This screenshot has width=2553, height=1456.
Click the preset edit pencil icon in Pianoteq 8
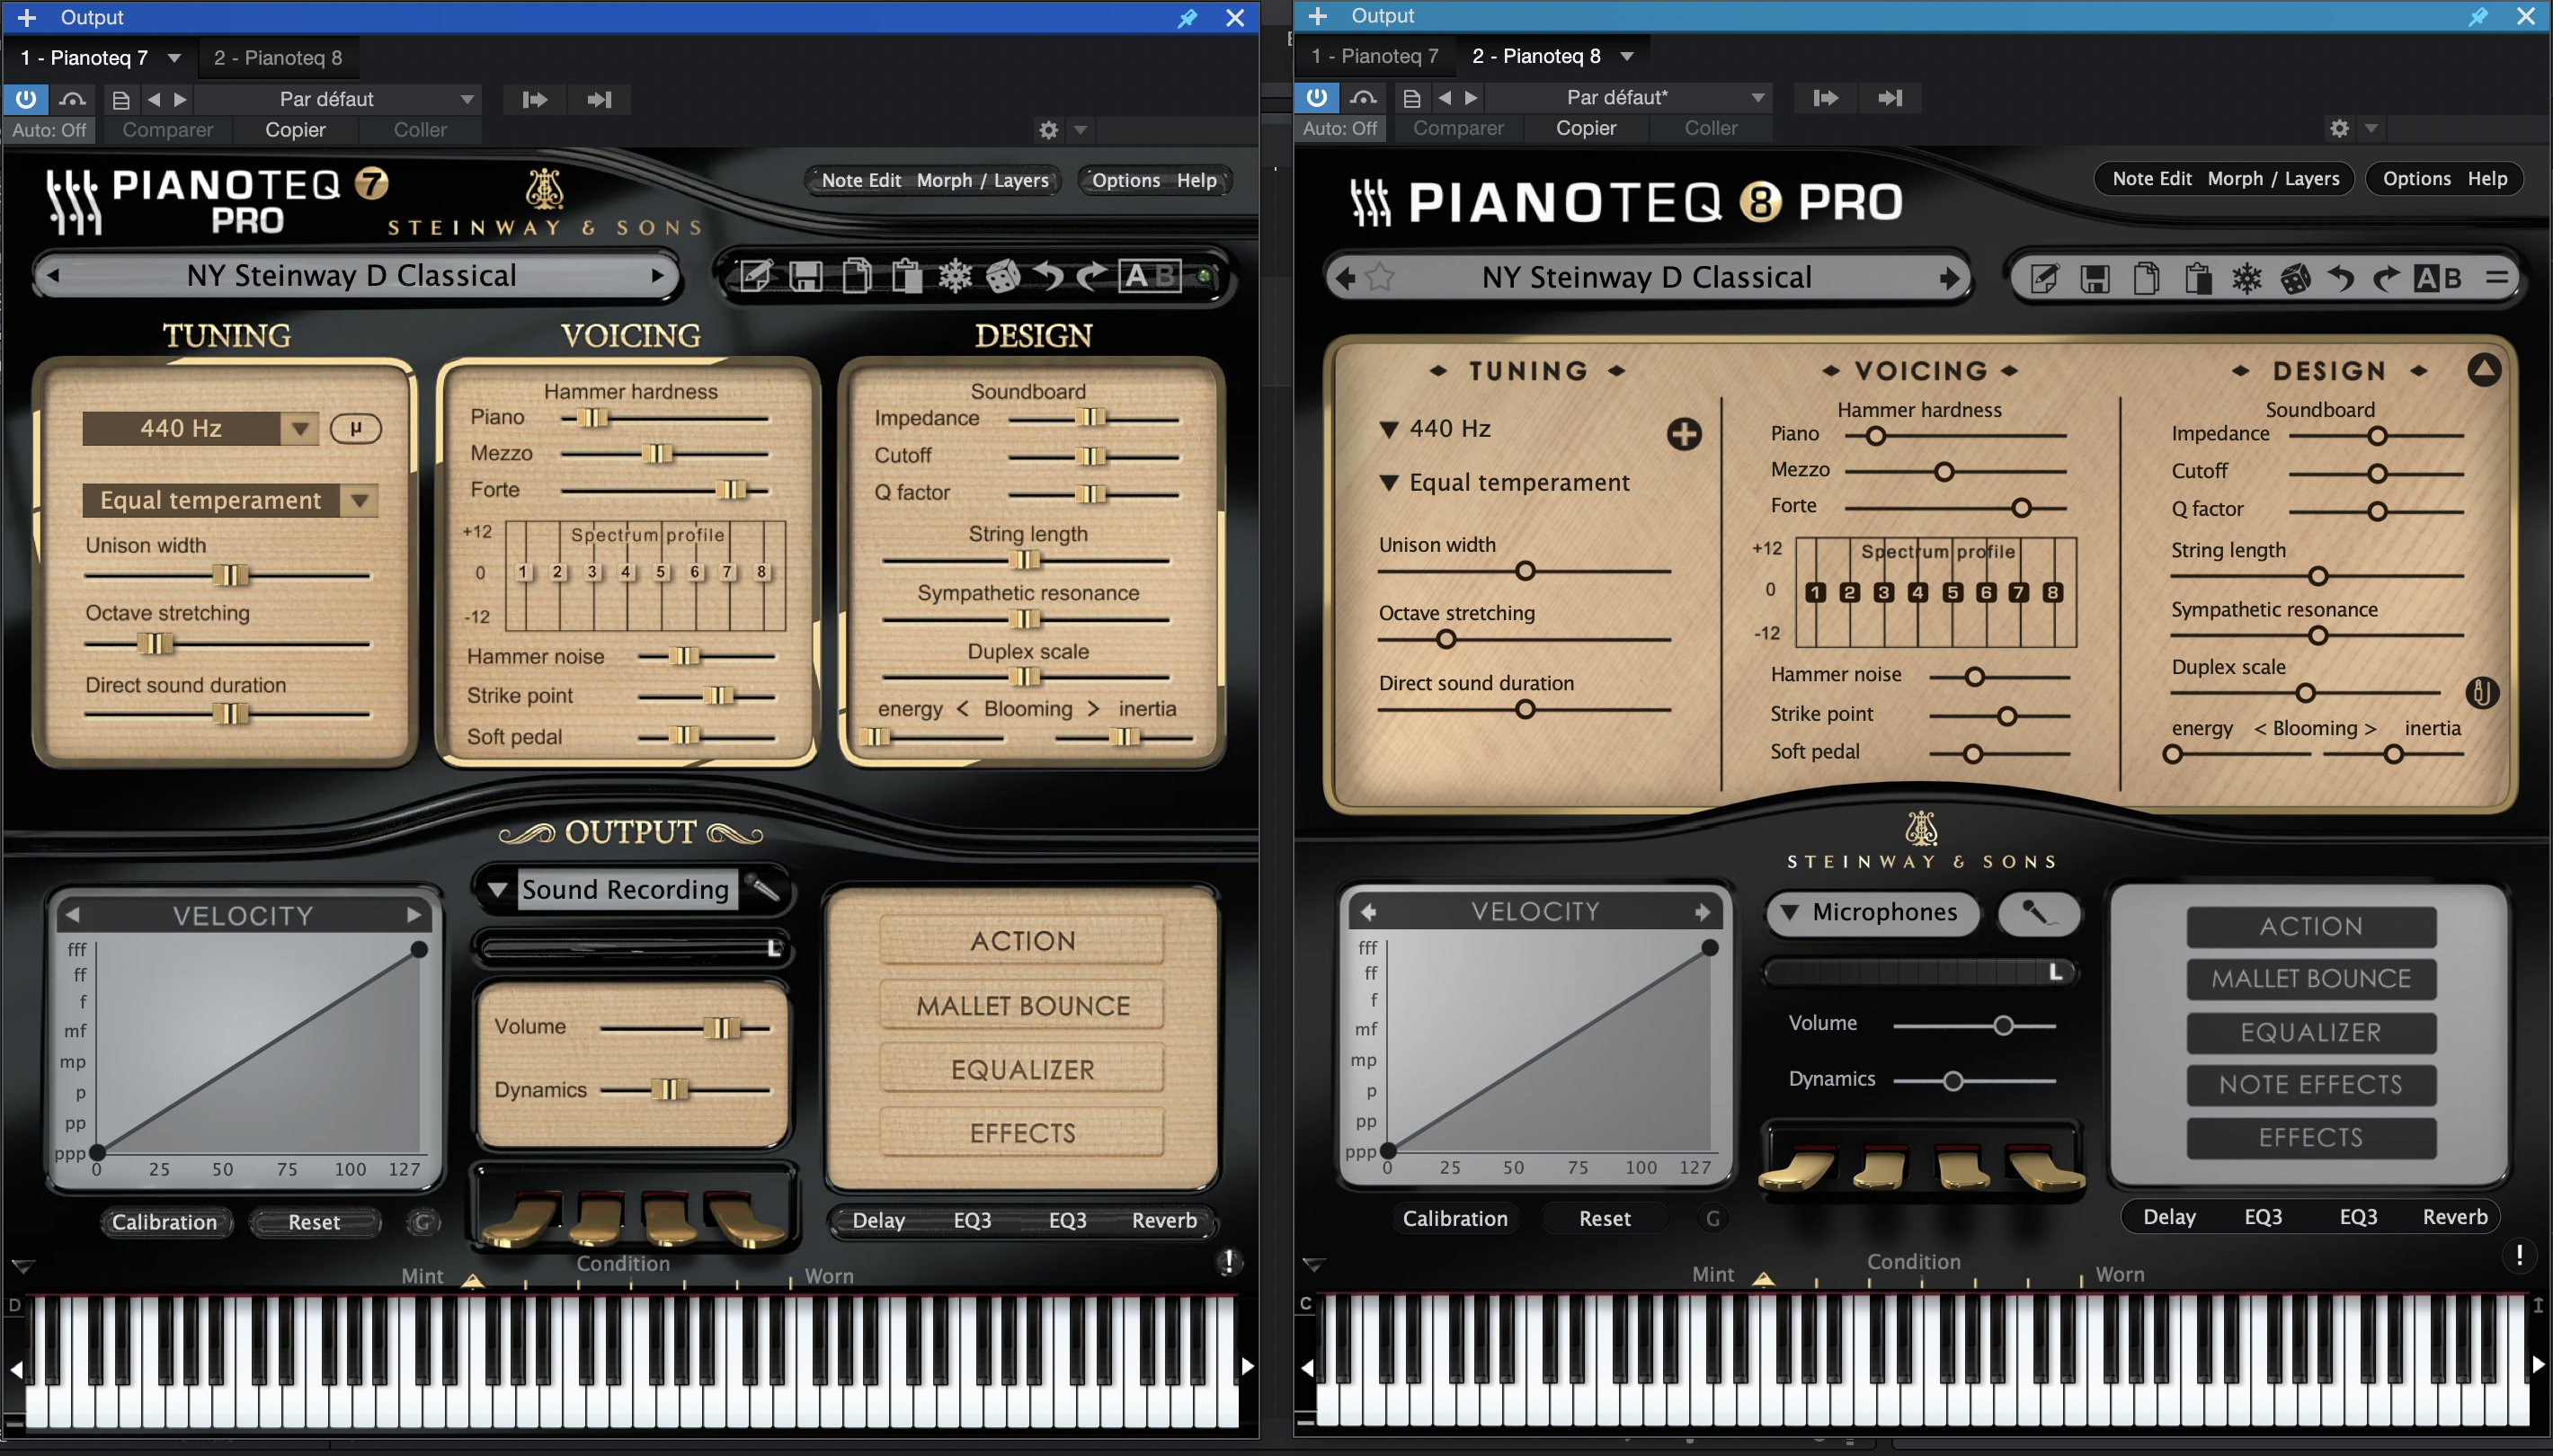pyautogui.click(x=2044, y=278)
